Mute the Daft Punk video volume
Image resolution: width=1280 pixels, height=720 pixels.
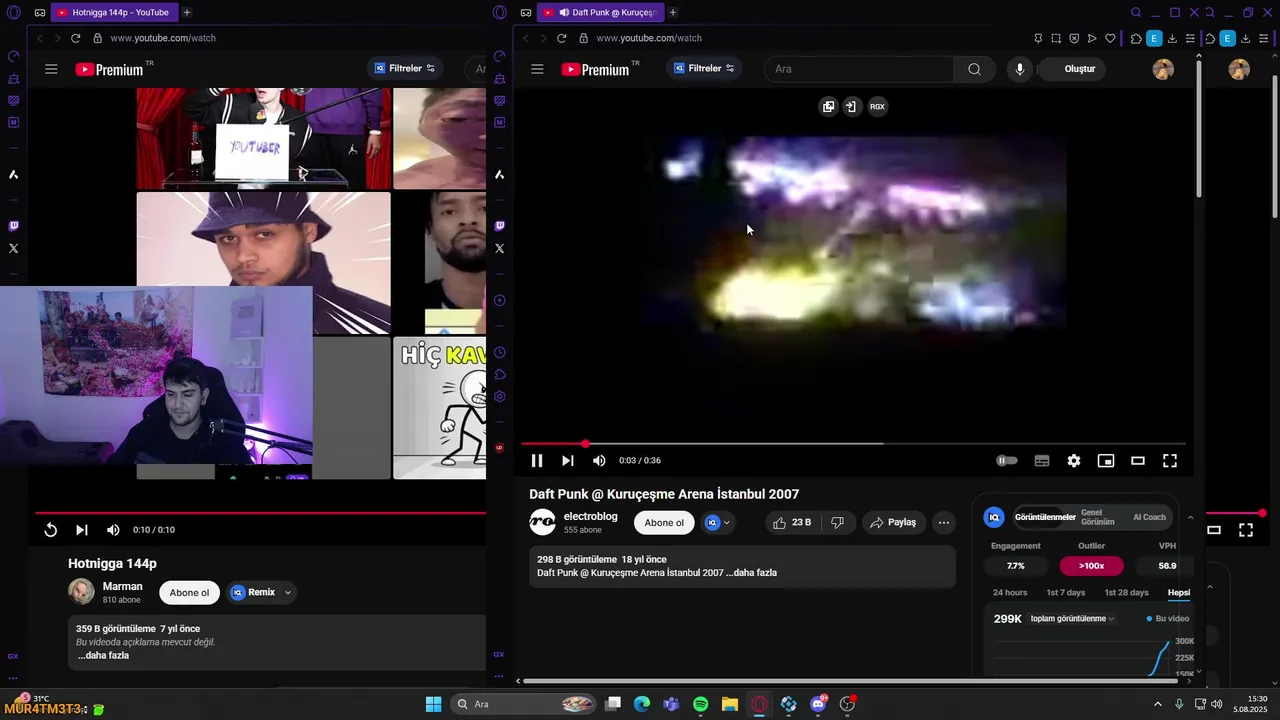point(599,461)
